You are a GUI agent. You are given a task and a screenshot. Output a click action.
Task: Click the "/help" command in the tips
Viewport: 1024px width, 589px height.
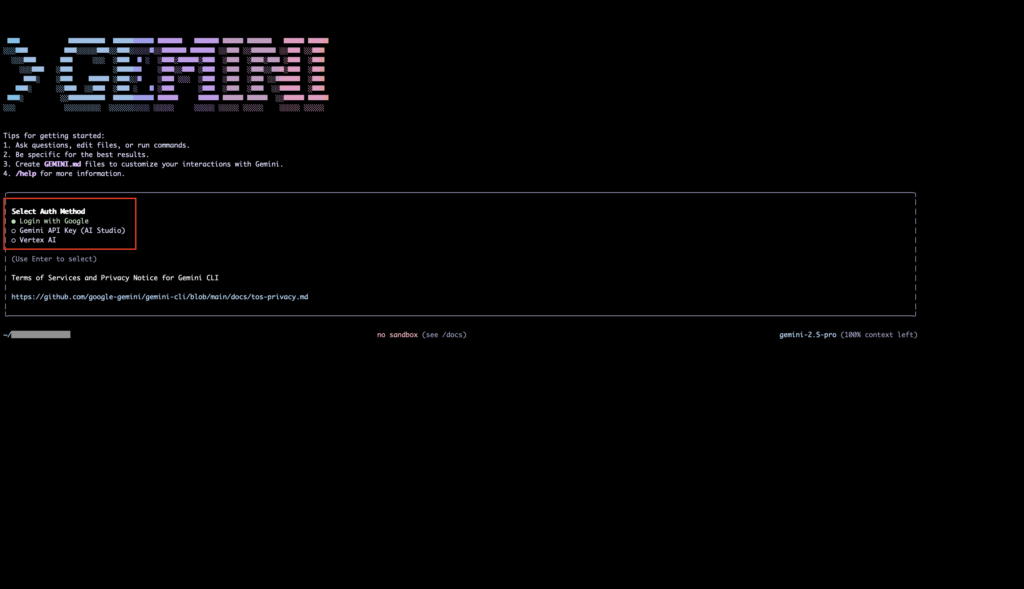[26, 174]
